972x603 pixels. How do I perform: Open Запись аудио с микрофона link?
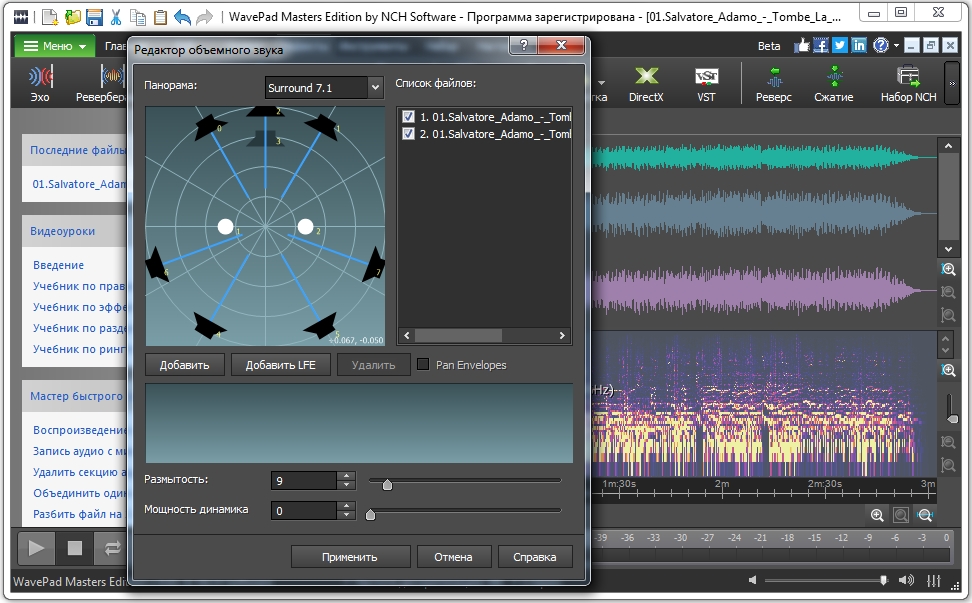pyautogui.click(x=79, y=451)
